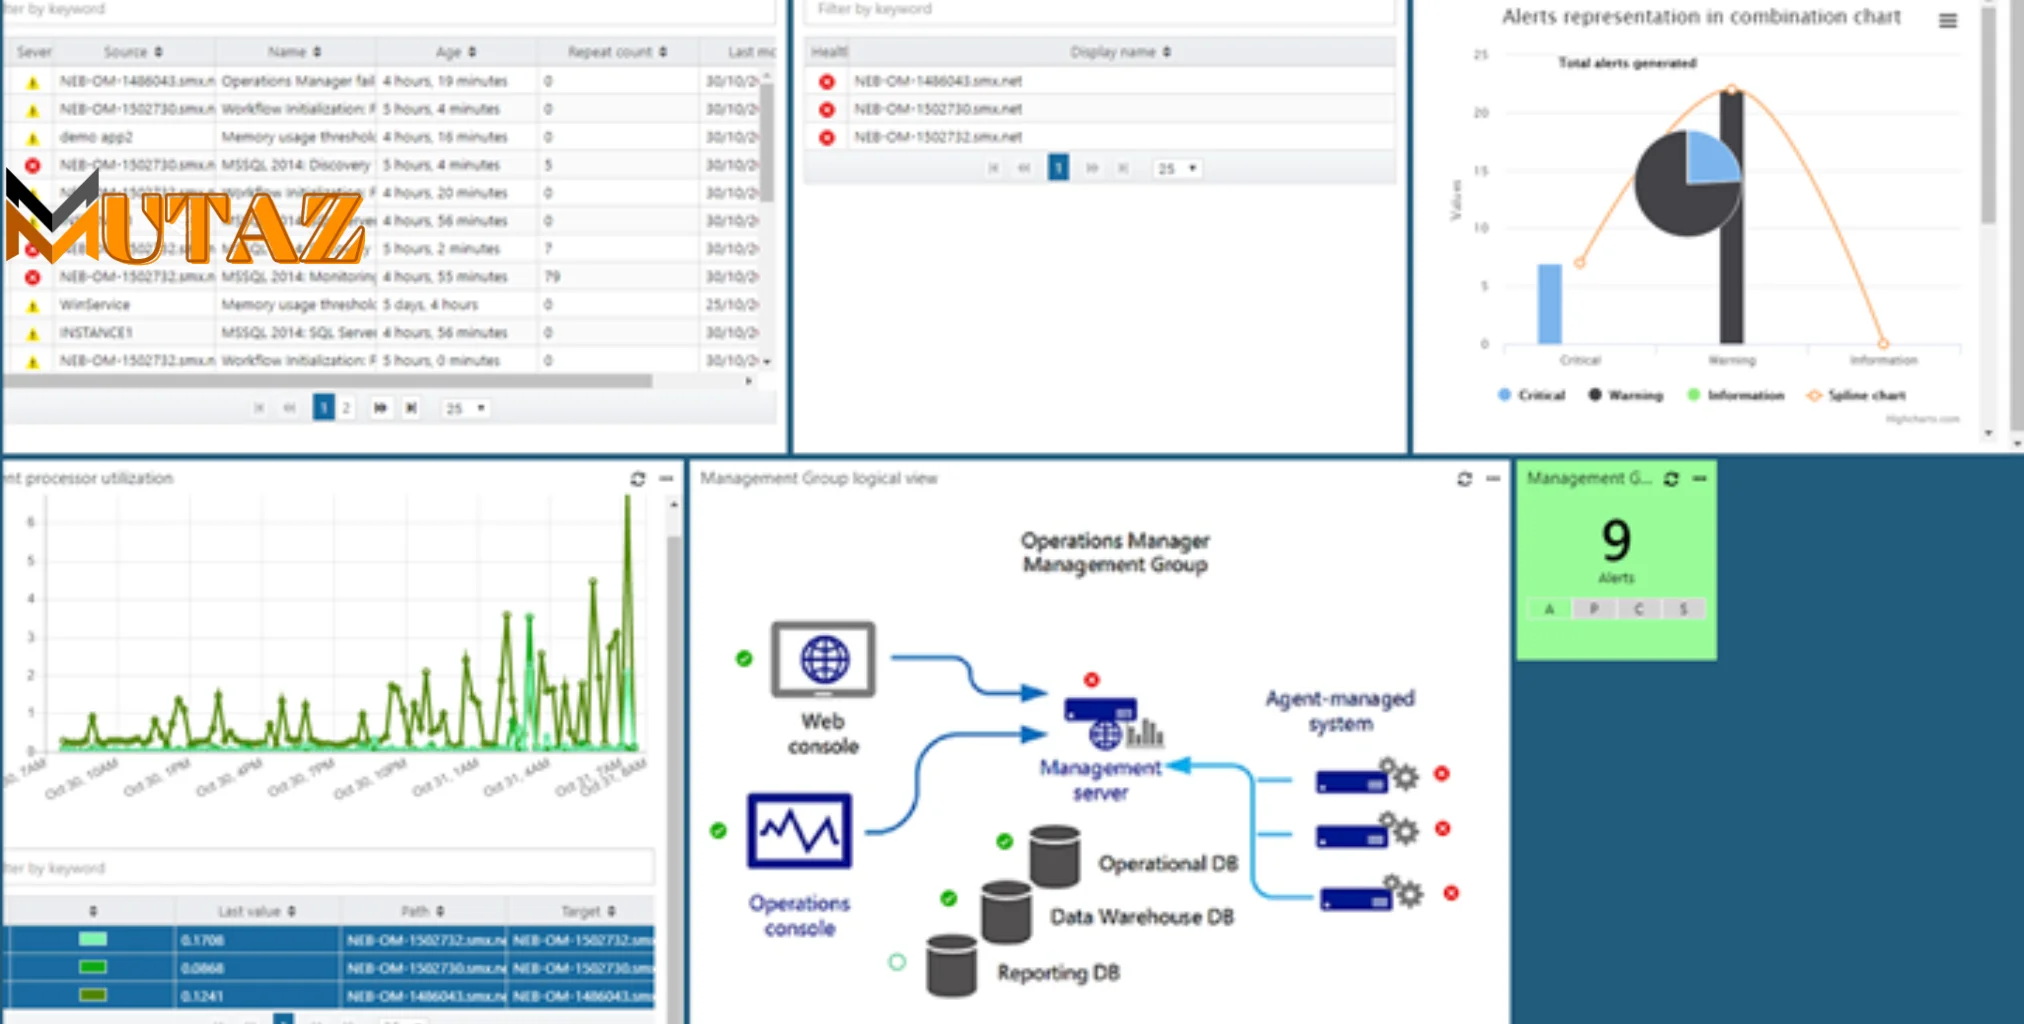The image size is (2024, 1024).
Task: Open Highcharts.com credit link
Action: (x=1922, y=419)
